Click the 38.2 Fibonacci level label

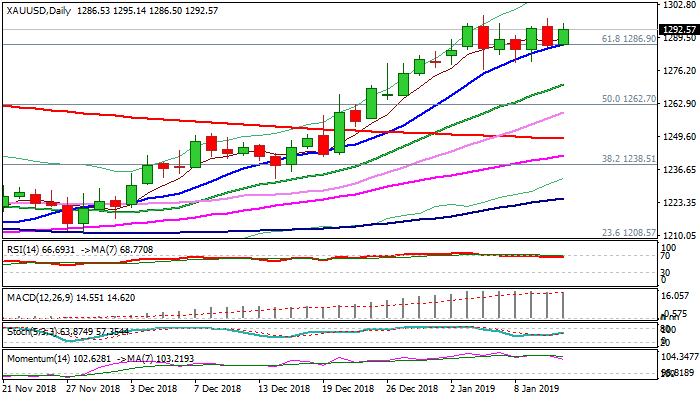point(627,158)
